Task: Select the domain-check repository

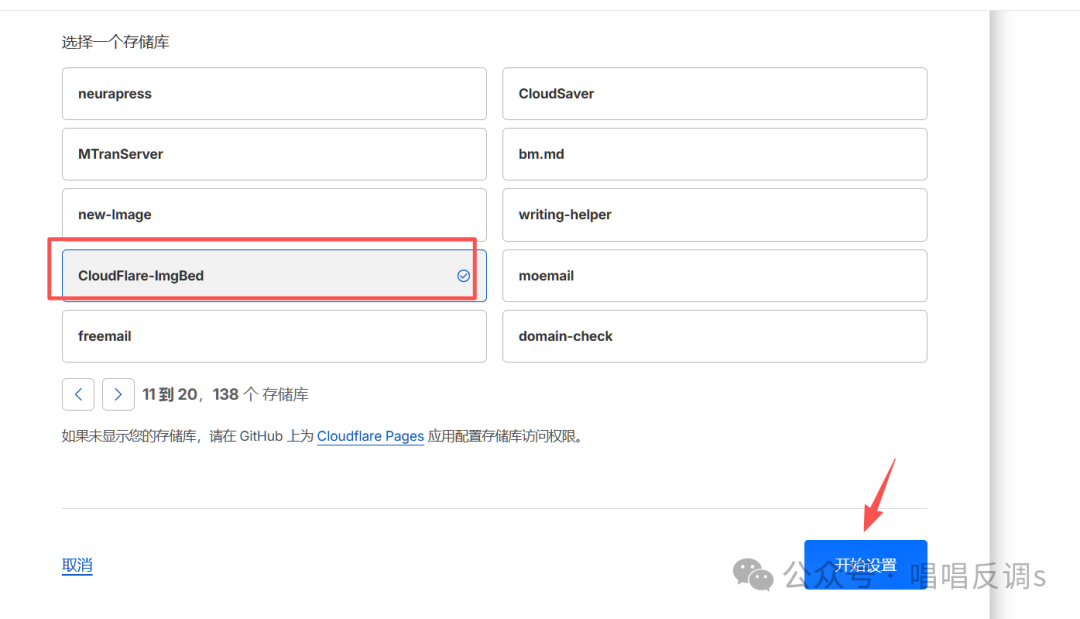Action: (x=714, y=336)
